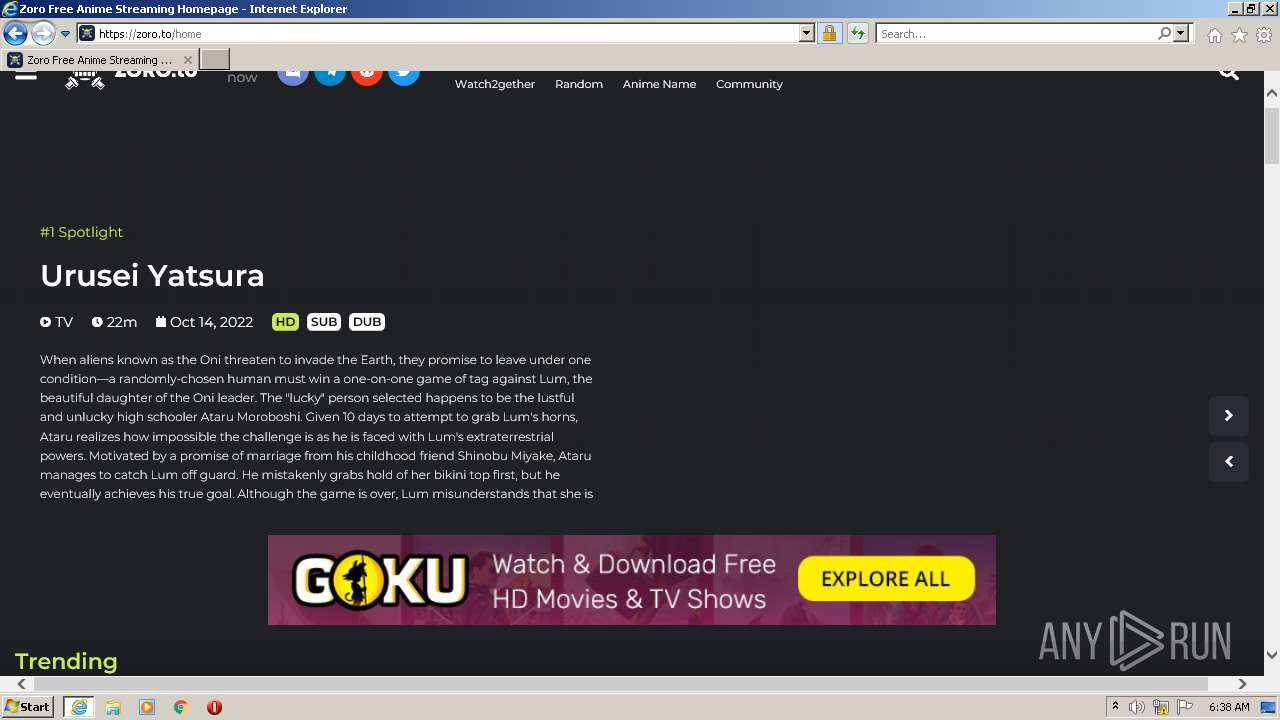Viewport: 1280px width, 720px height.
Task: Go to previous spotlight slide
Action: [1229, 462]
